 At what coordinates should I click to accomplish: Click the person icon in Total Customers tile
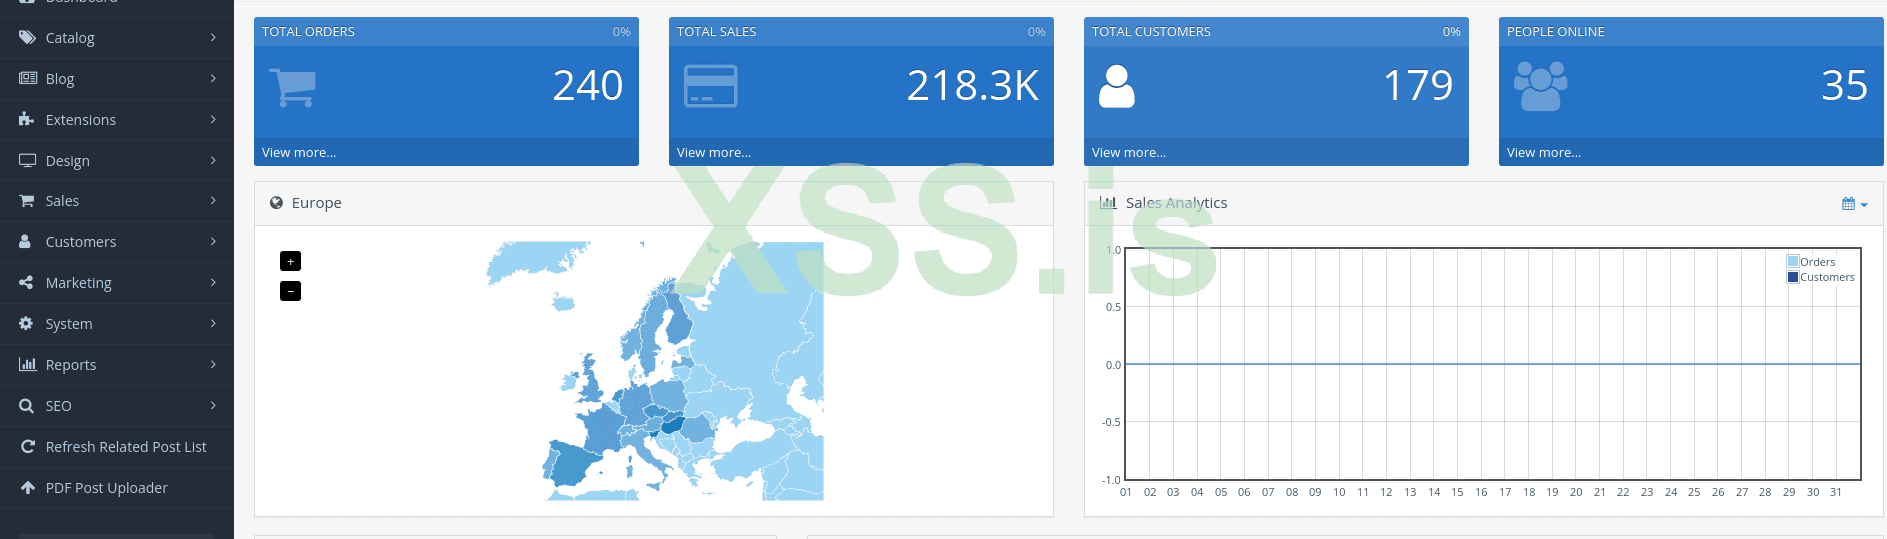1117,86
